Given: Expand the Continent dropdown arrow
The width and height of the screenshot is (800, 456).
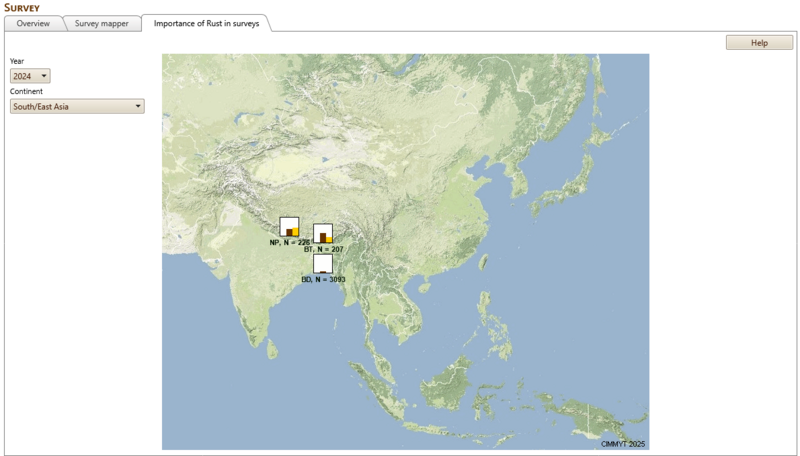Looking at the screenshot, I should coord(138,106).
